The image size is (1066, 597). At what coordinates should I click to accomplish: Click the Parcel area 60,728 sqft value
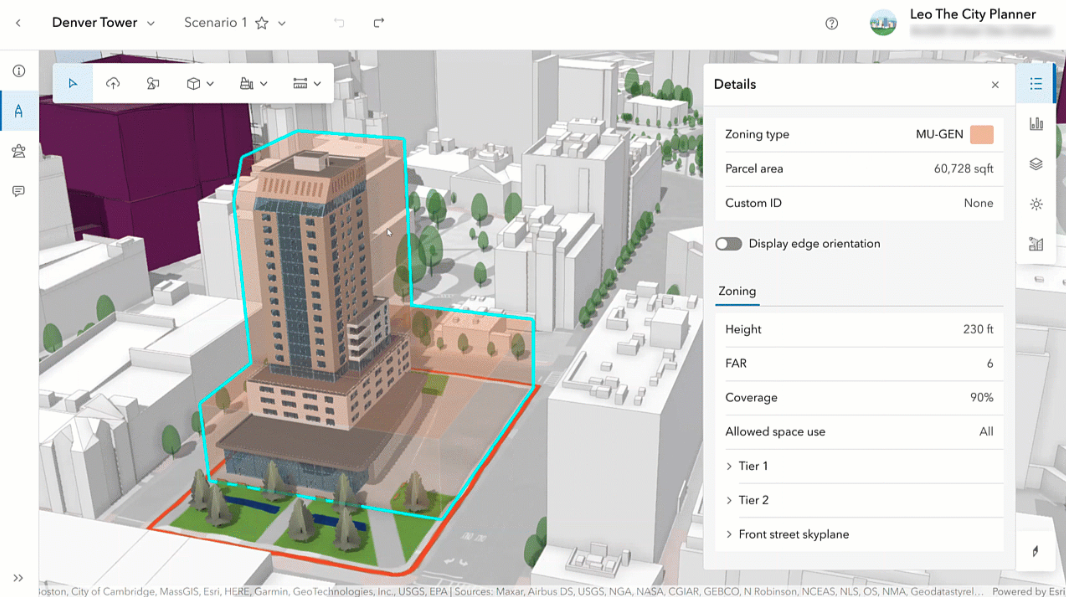pyautogui.click(x=963, y=169)
